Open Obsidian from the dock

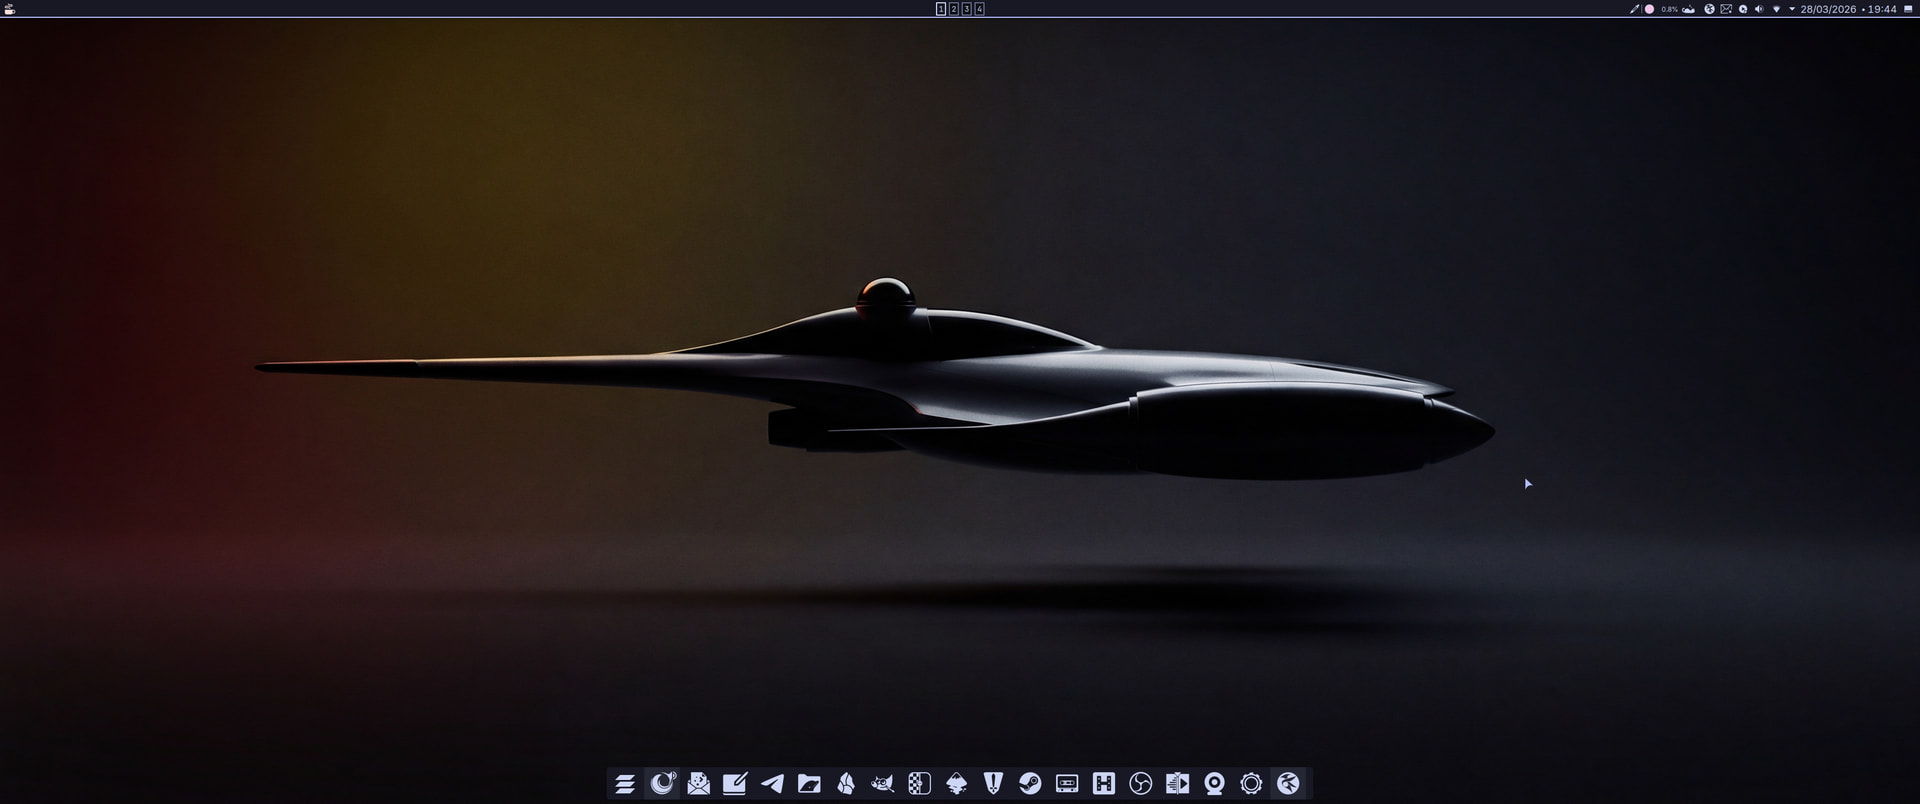coord(846,784)
